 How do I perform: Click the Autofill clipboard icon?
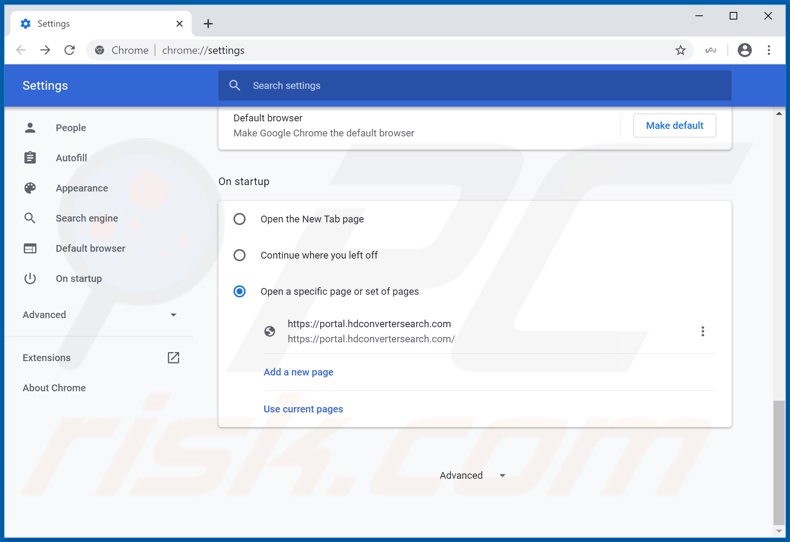(30, 158)
